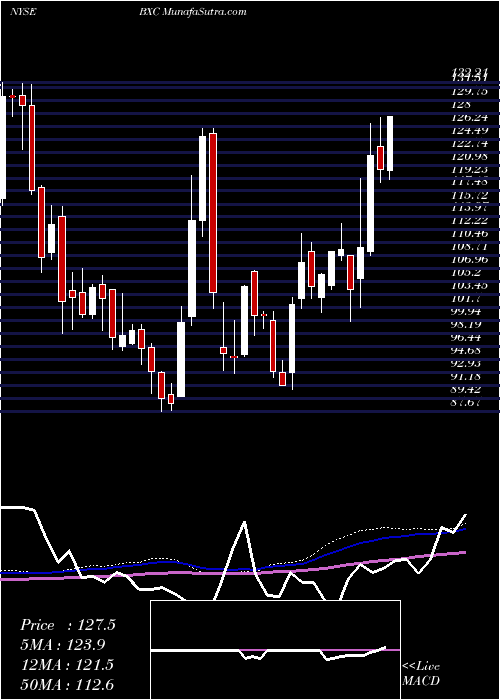
Task: Click the 12MA : 121.5 readout
Action: (x=68, y=665)
